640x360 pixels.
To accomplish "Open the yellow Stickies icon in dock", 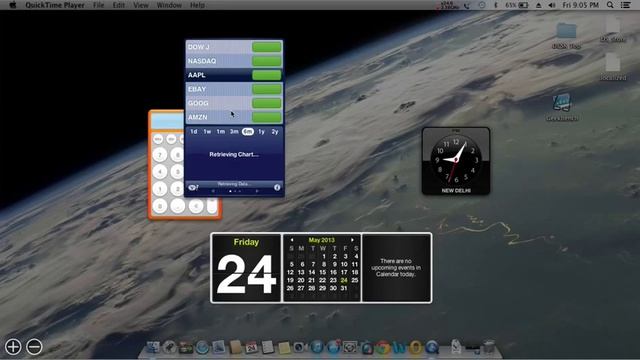I will click(x=284, y=347).
